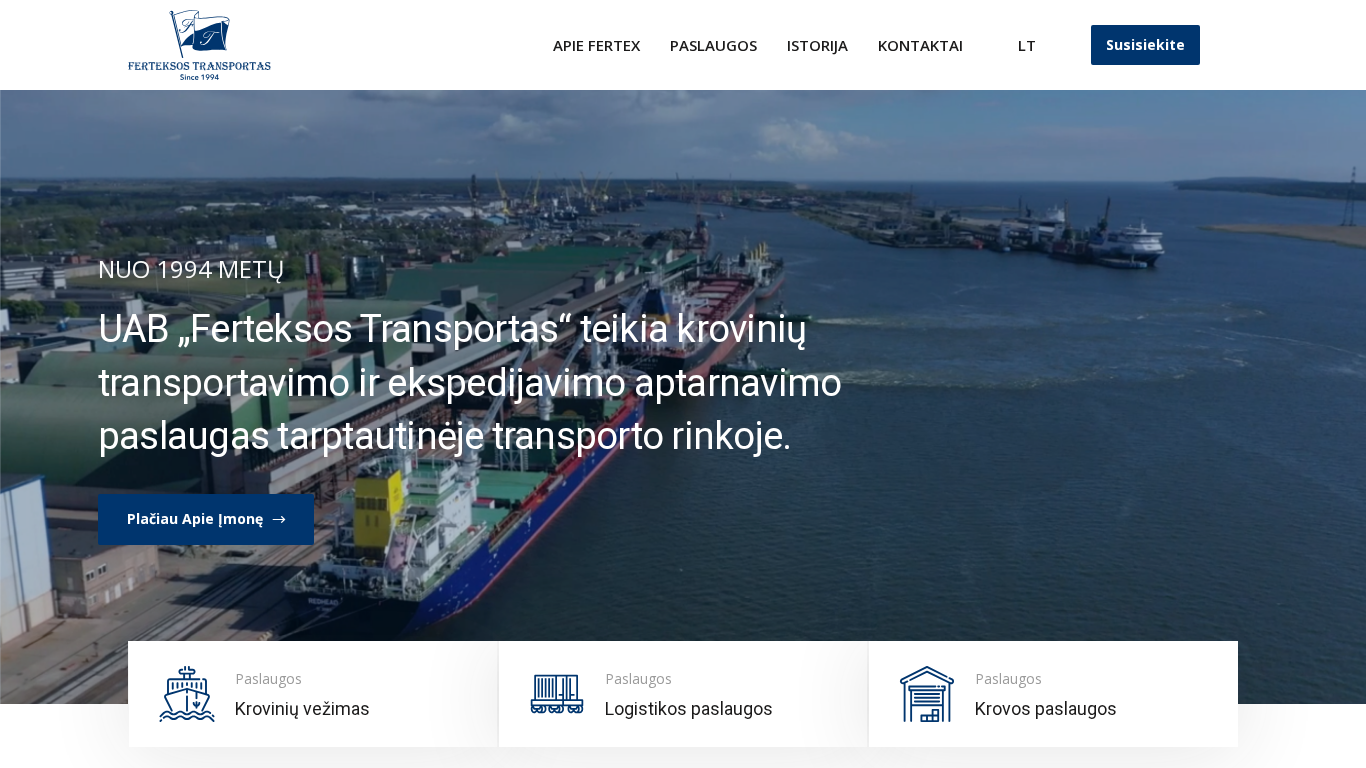
Task: Click the warehouse icon for Krovos paslaugos
Action: [927, 694]
